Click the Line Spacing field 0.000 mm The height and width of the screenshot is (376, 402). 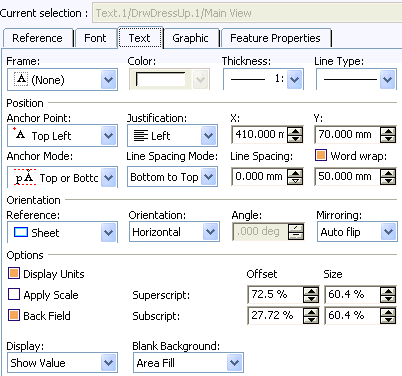pyautogui.click(x=259, y=177)
